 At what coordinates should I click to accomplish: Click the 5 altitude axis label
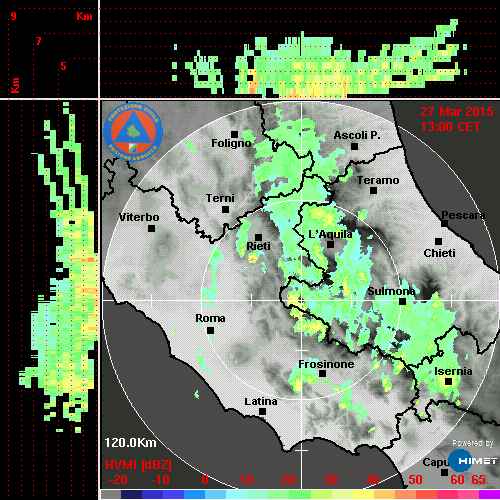[x=63, y=66]
